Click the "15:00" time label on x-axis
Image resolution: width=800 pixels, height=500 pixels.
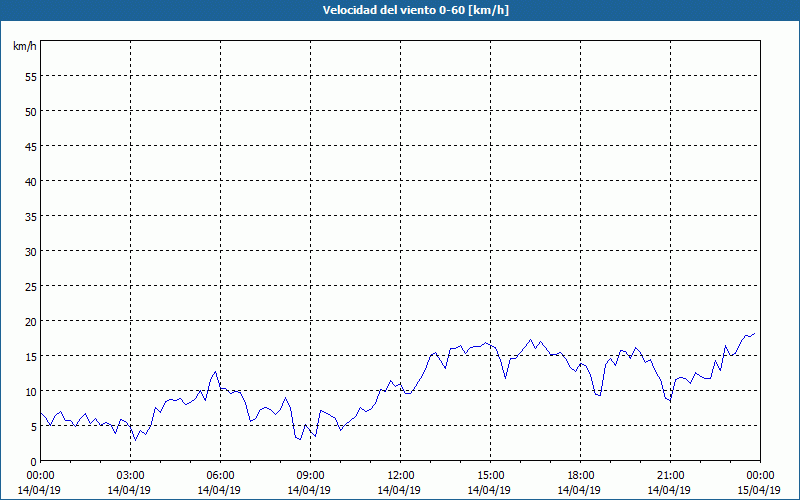(491, 476)
